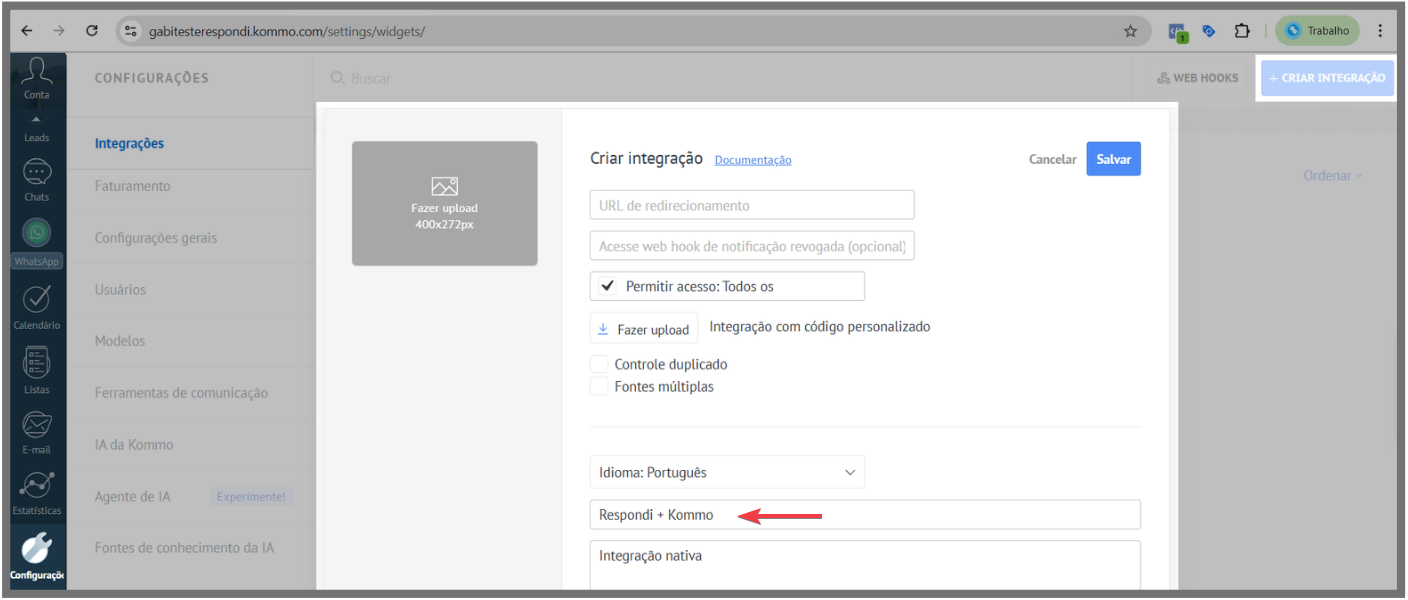The width and height of the screenshot is (1408, 600).
Task: Open the Ordenar dropdown
Action: coord(1333,175)
